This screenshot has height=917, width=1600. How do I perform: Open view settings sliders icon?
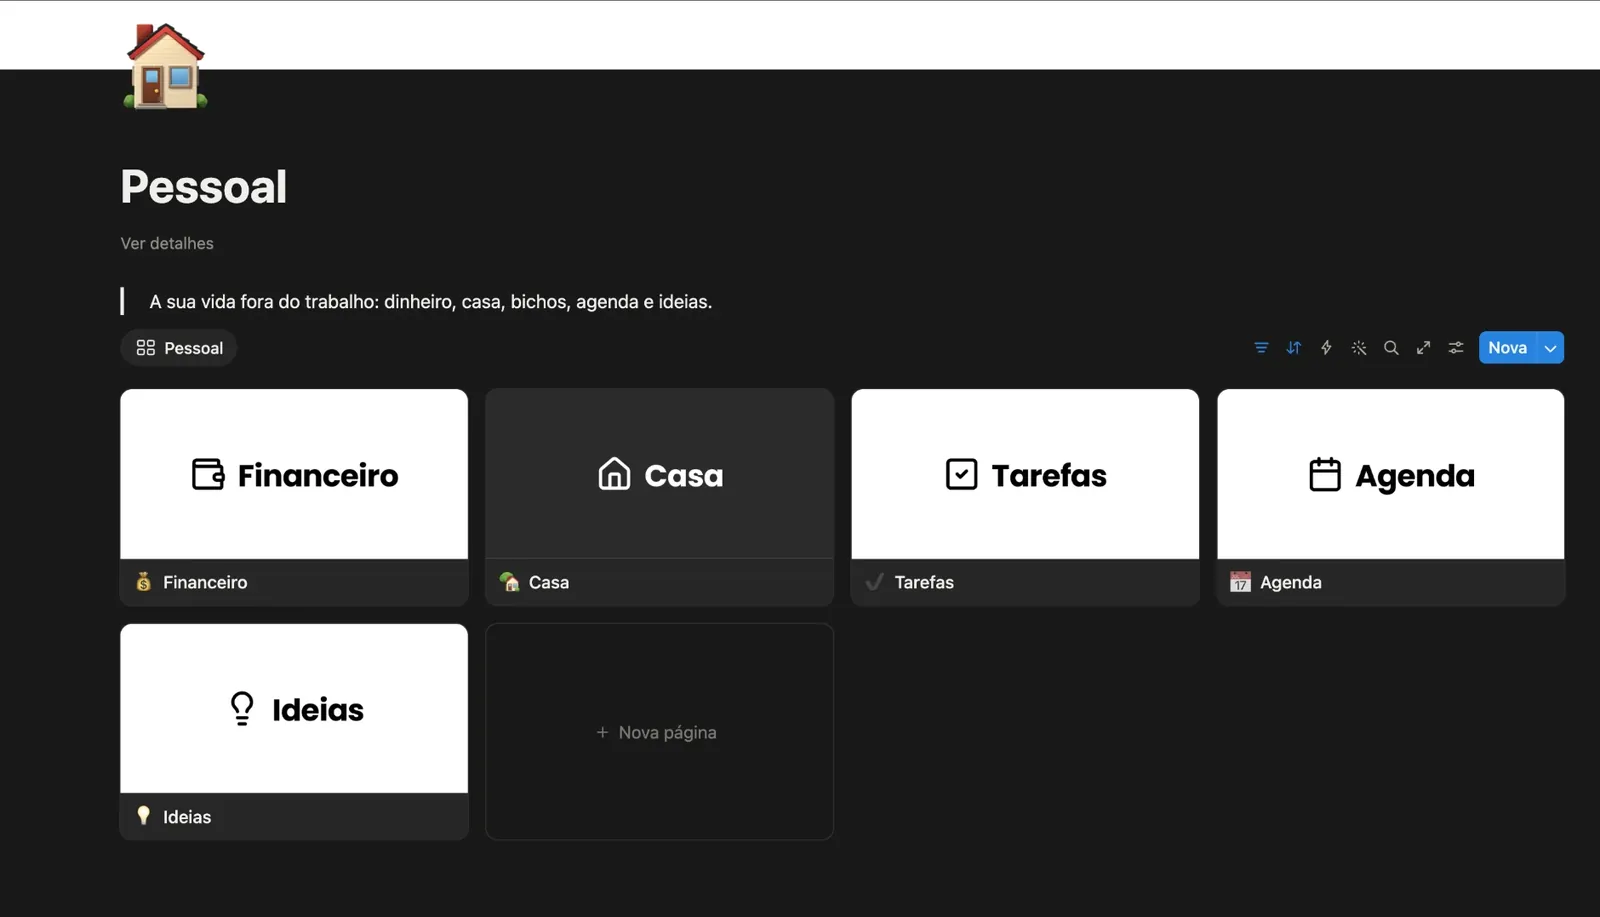pos(1456,348)
